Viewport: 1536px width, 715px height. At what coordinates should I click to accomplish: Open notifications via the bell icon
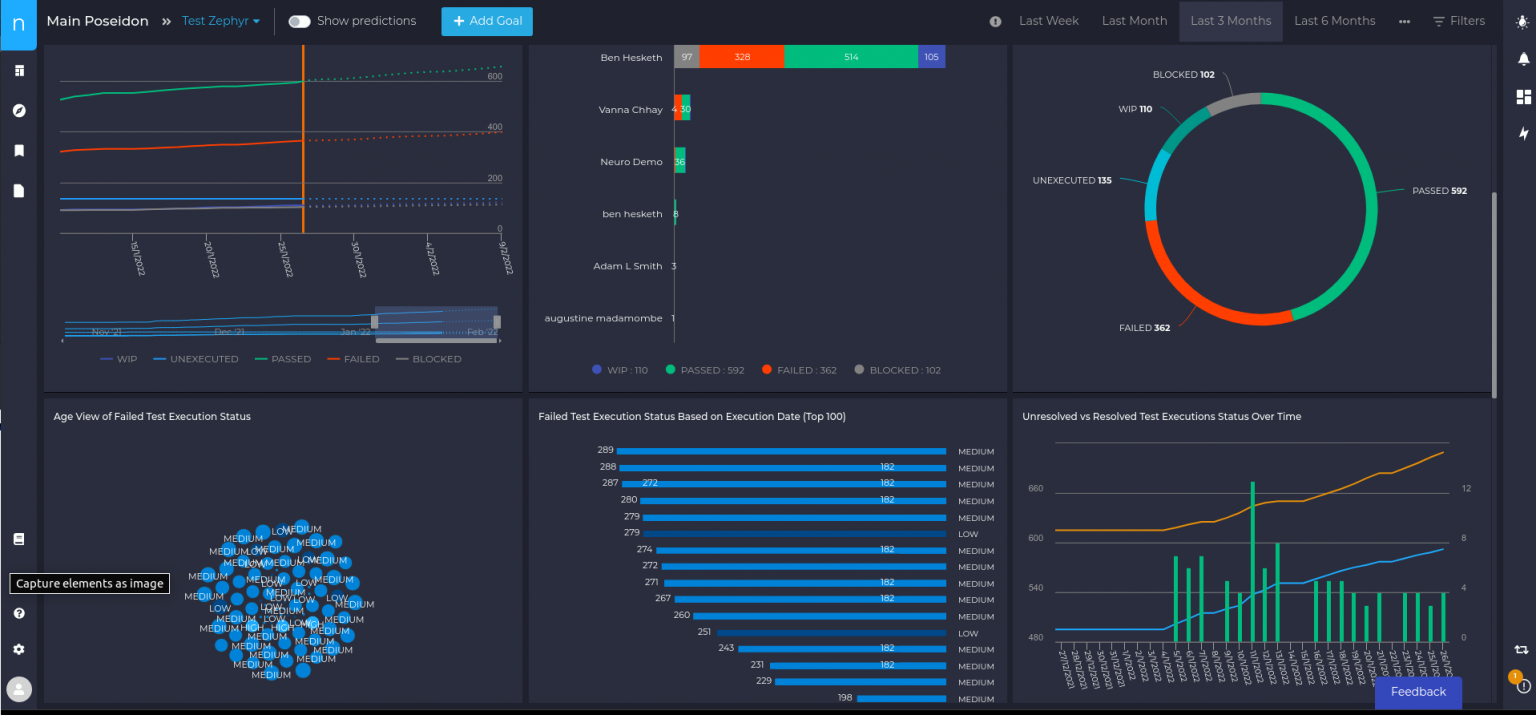tap(1524, 59)
